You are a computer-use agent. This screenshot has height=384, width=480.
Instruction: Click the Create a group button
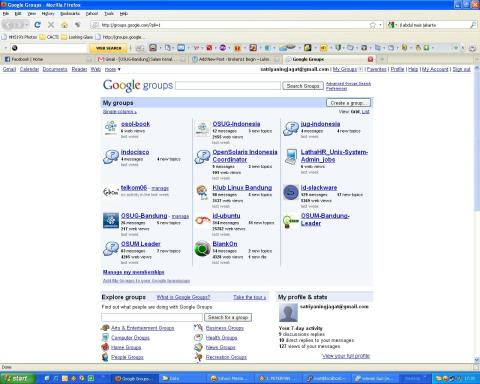348,103
